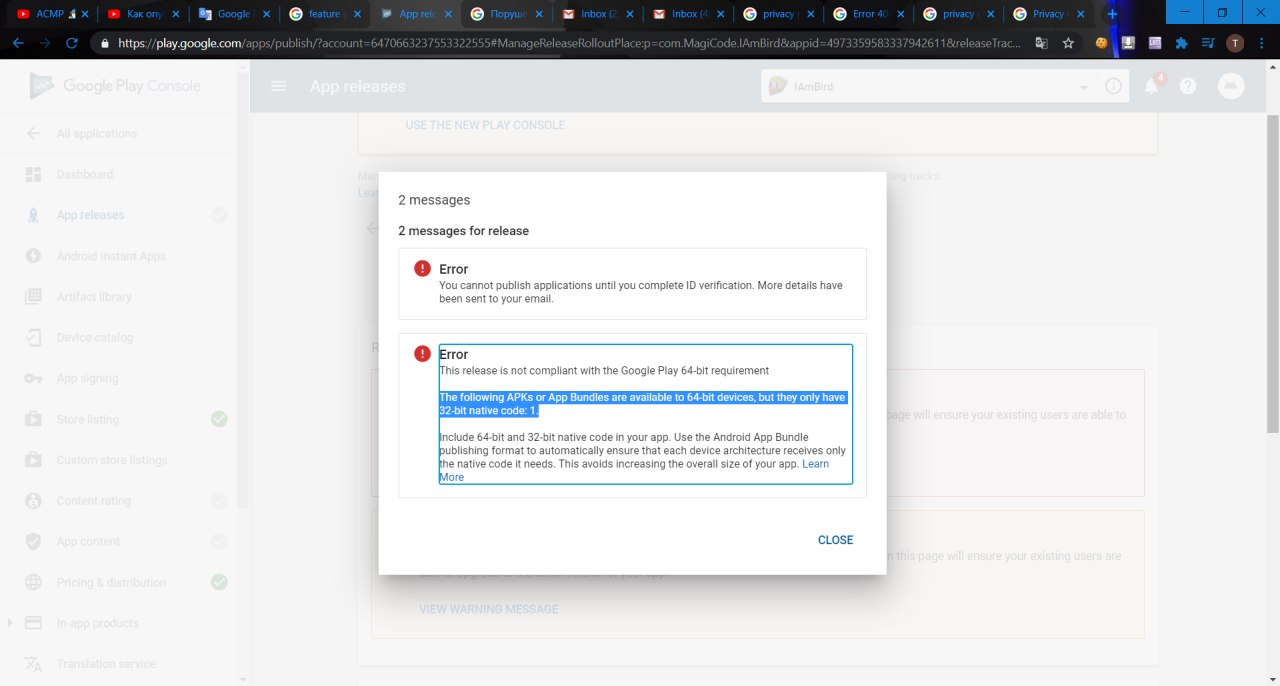Screen dimensions: 1280x686
Task: Close the 'App rele' tab
Action: [448, 14]
